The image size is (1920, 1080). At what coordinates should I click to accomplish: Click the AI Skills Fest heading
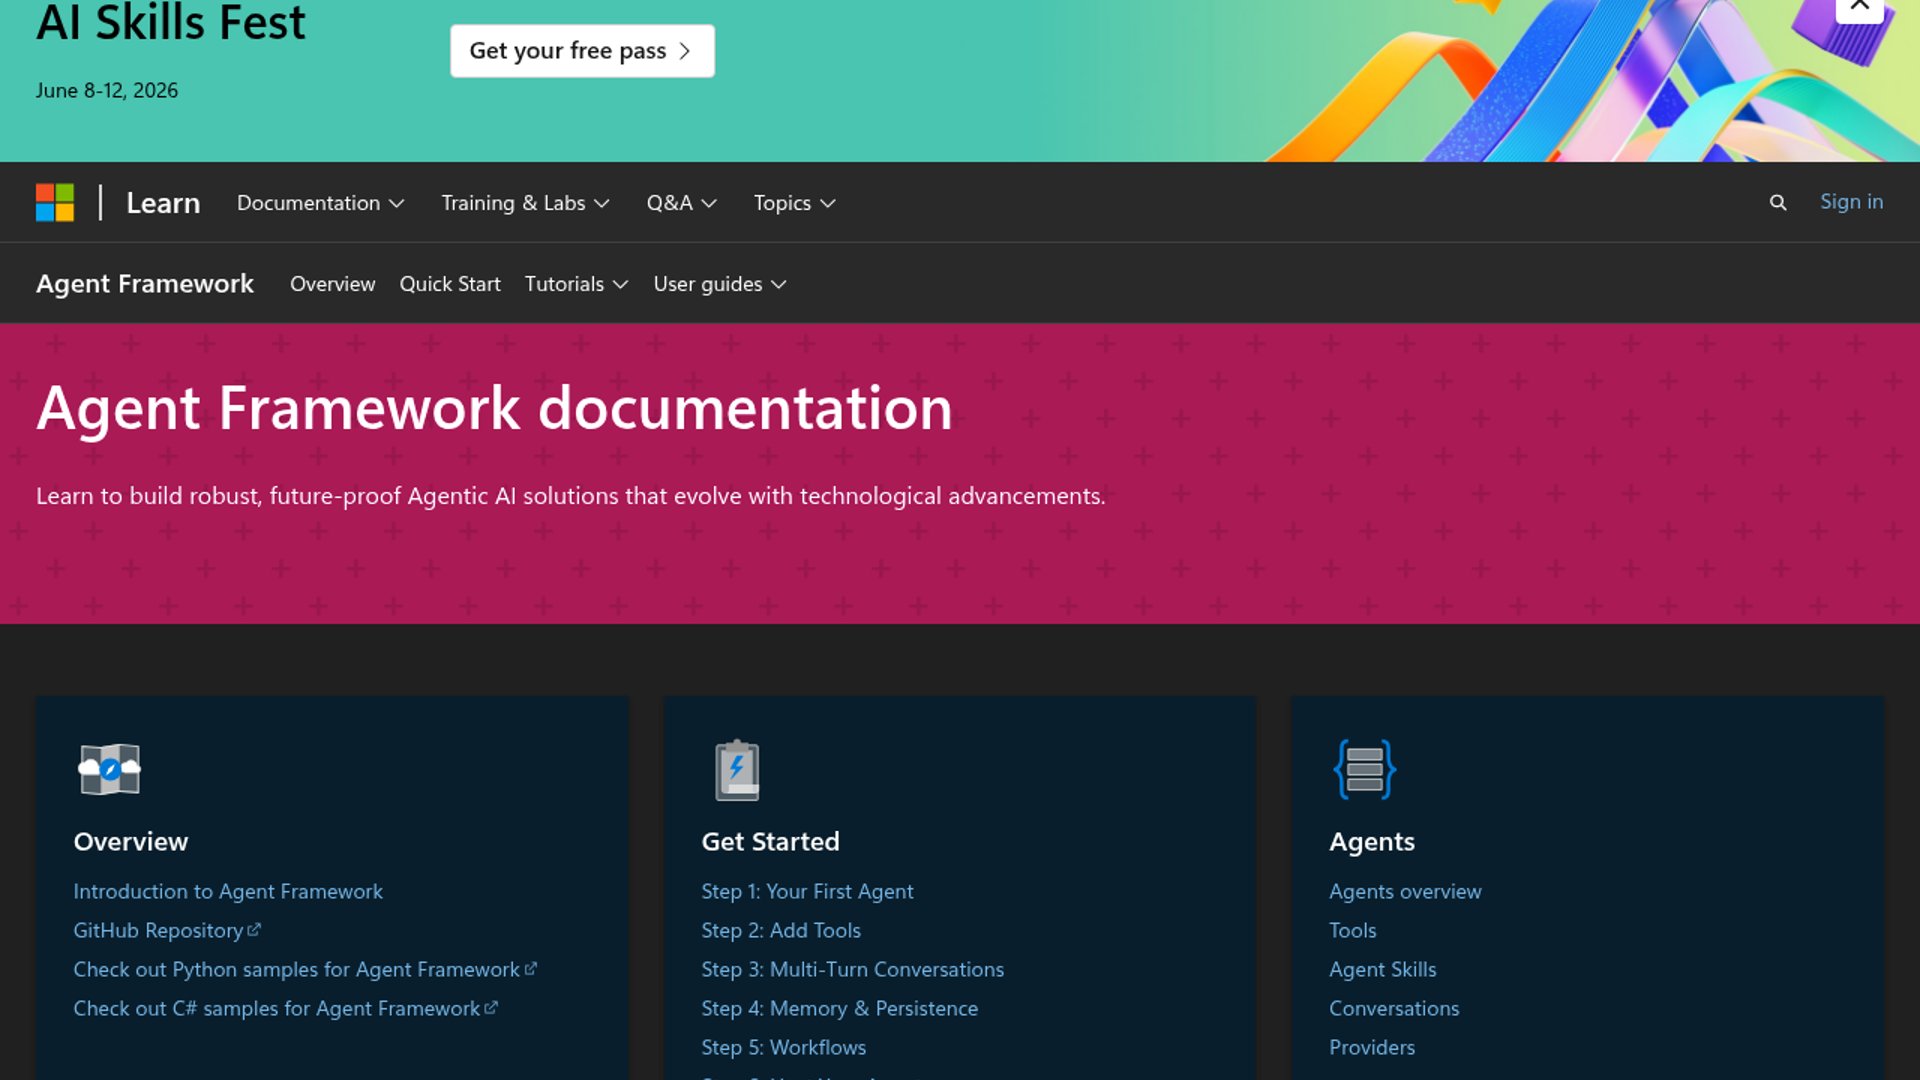pyautogui.click(x=170, y=22)
